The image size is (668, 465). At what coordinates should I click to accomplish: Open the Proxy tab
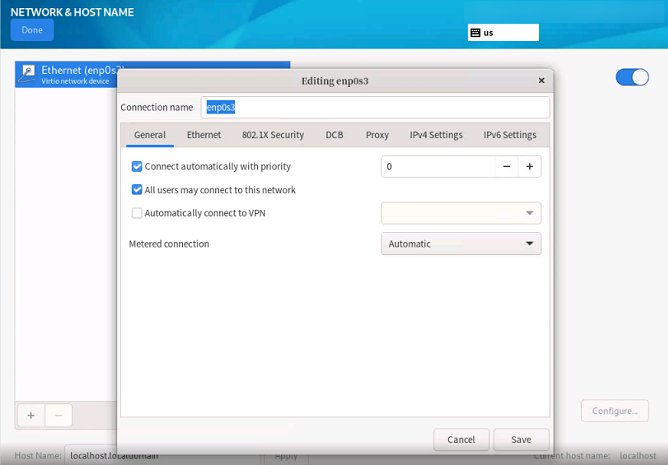pos(377,135)
